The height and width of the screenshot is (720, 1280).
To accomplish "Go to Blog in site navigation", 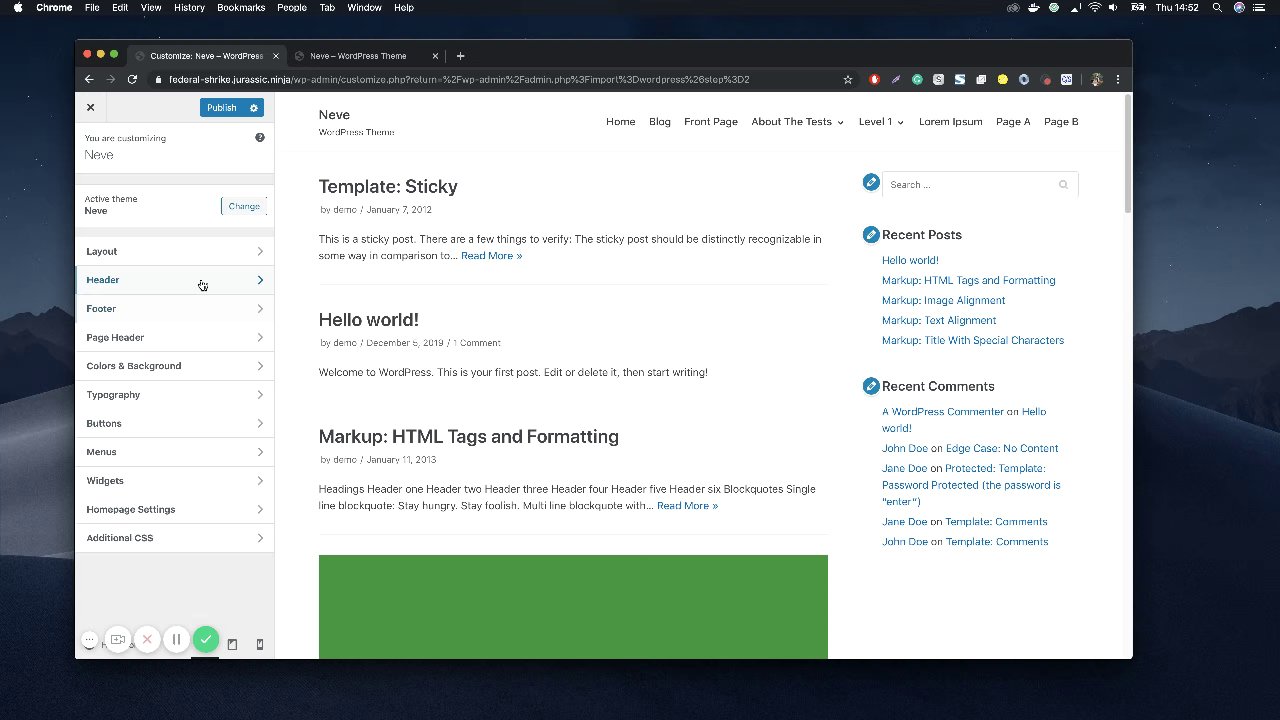I will pos(660,122).
